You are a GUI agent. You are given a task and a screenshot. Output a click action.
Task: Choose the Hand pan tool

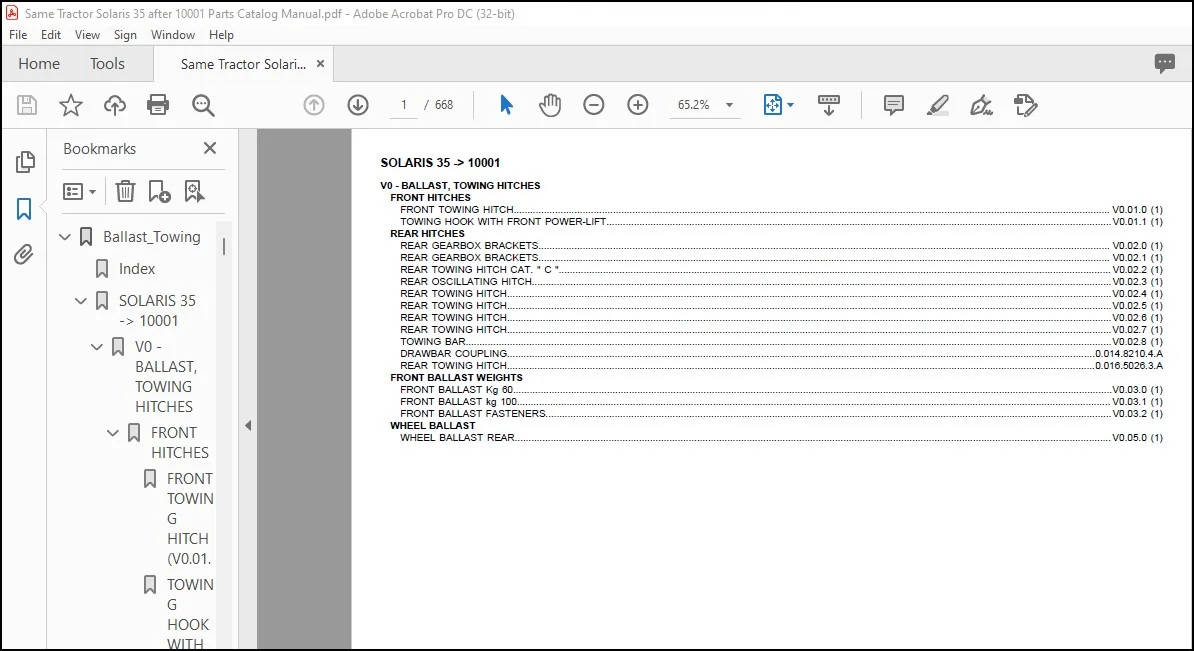[x=550, y=105]
